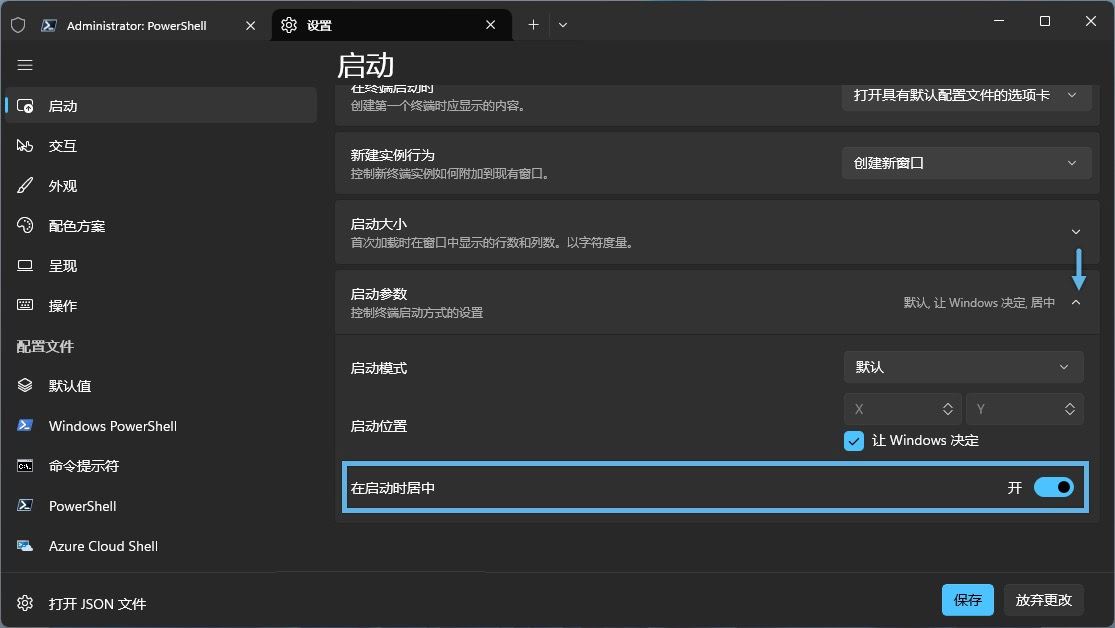Open the Azure Cloud Shell profile
The image size is (1115, 628).
pyautogui.click(x=103, y=545)
